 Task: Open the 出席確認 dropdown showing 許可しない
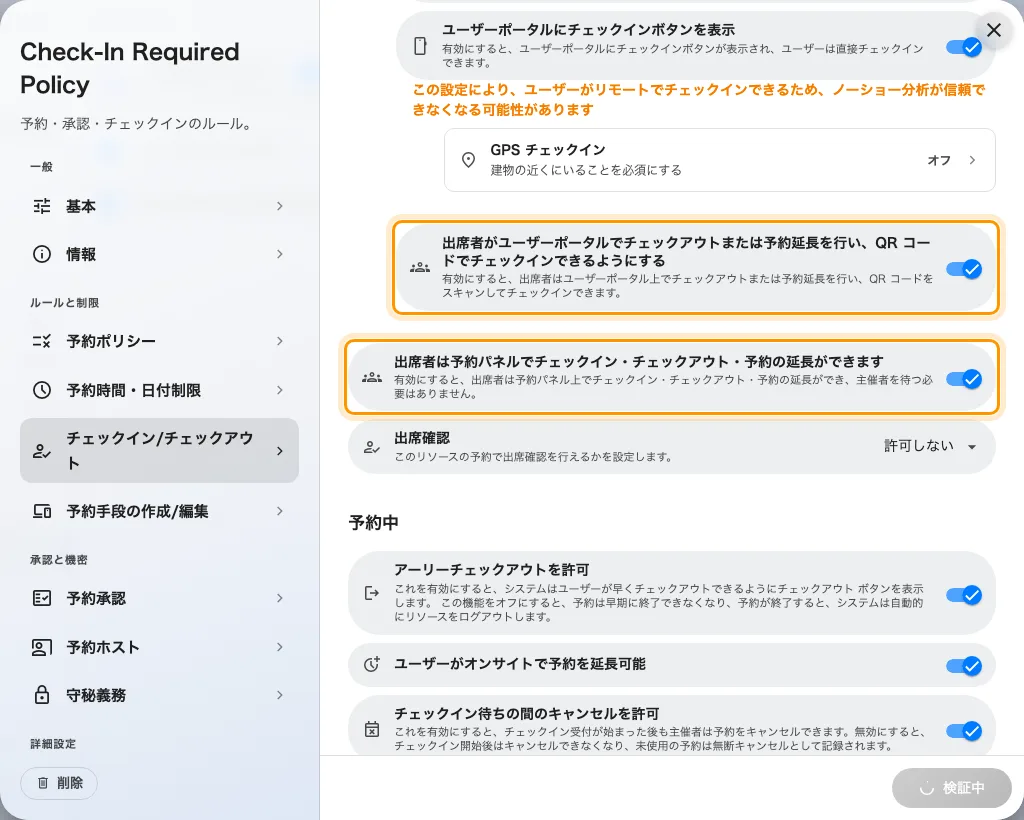click(x=931, y=446)
